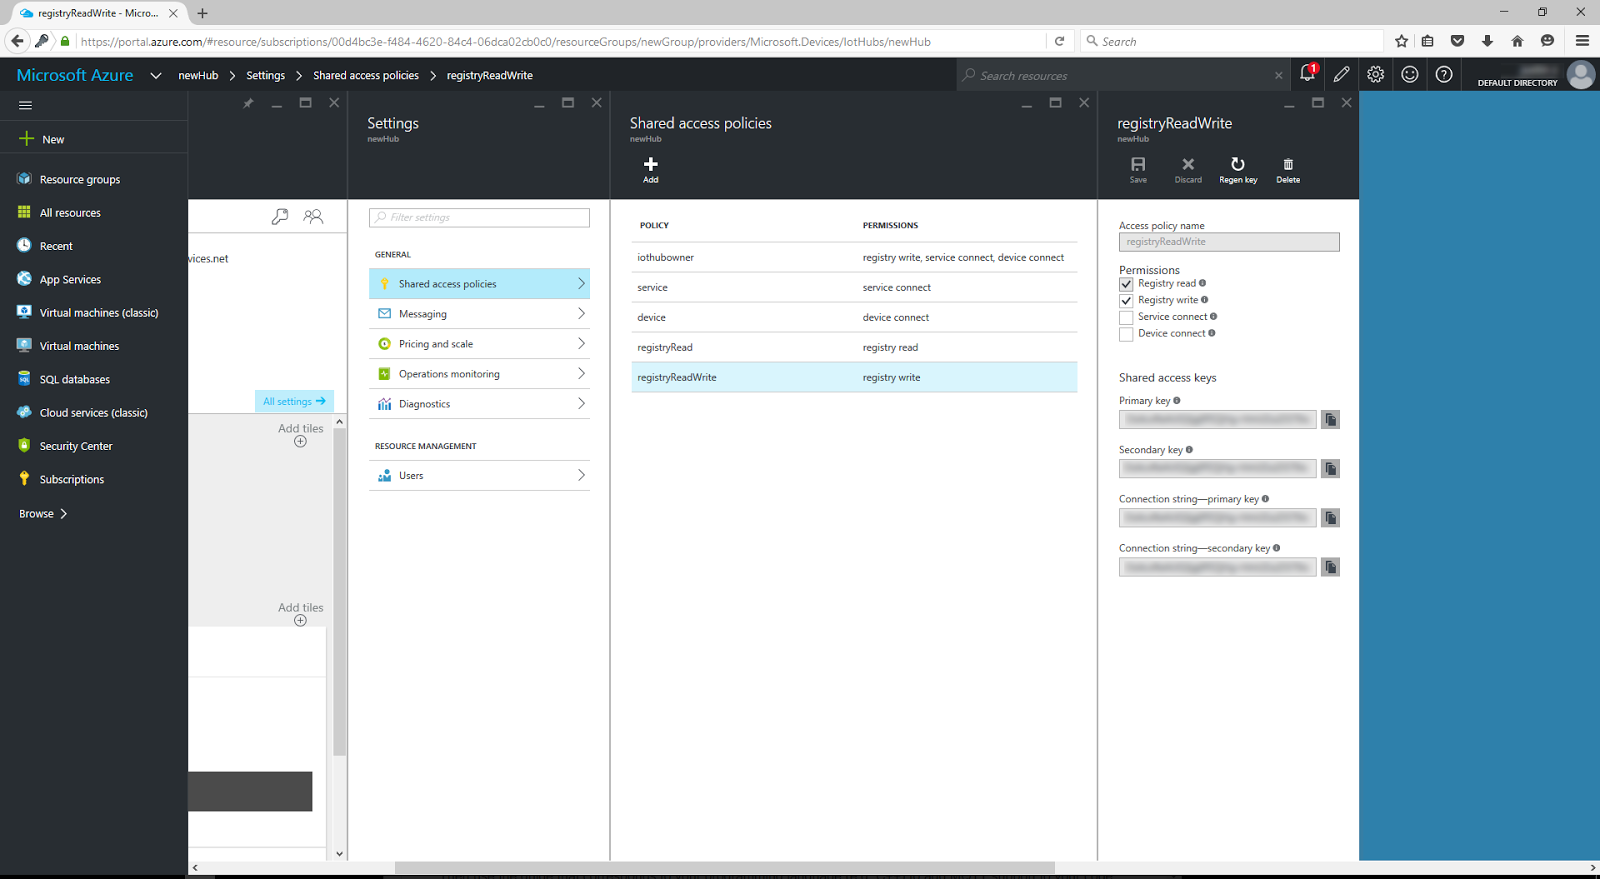This screenshot has width=1600, height=879.
Task: Delete the registryReadWrite policy
Action: pyautogui.click(x=1288, y=169)
